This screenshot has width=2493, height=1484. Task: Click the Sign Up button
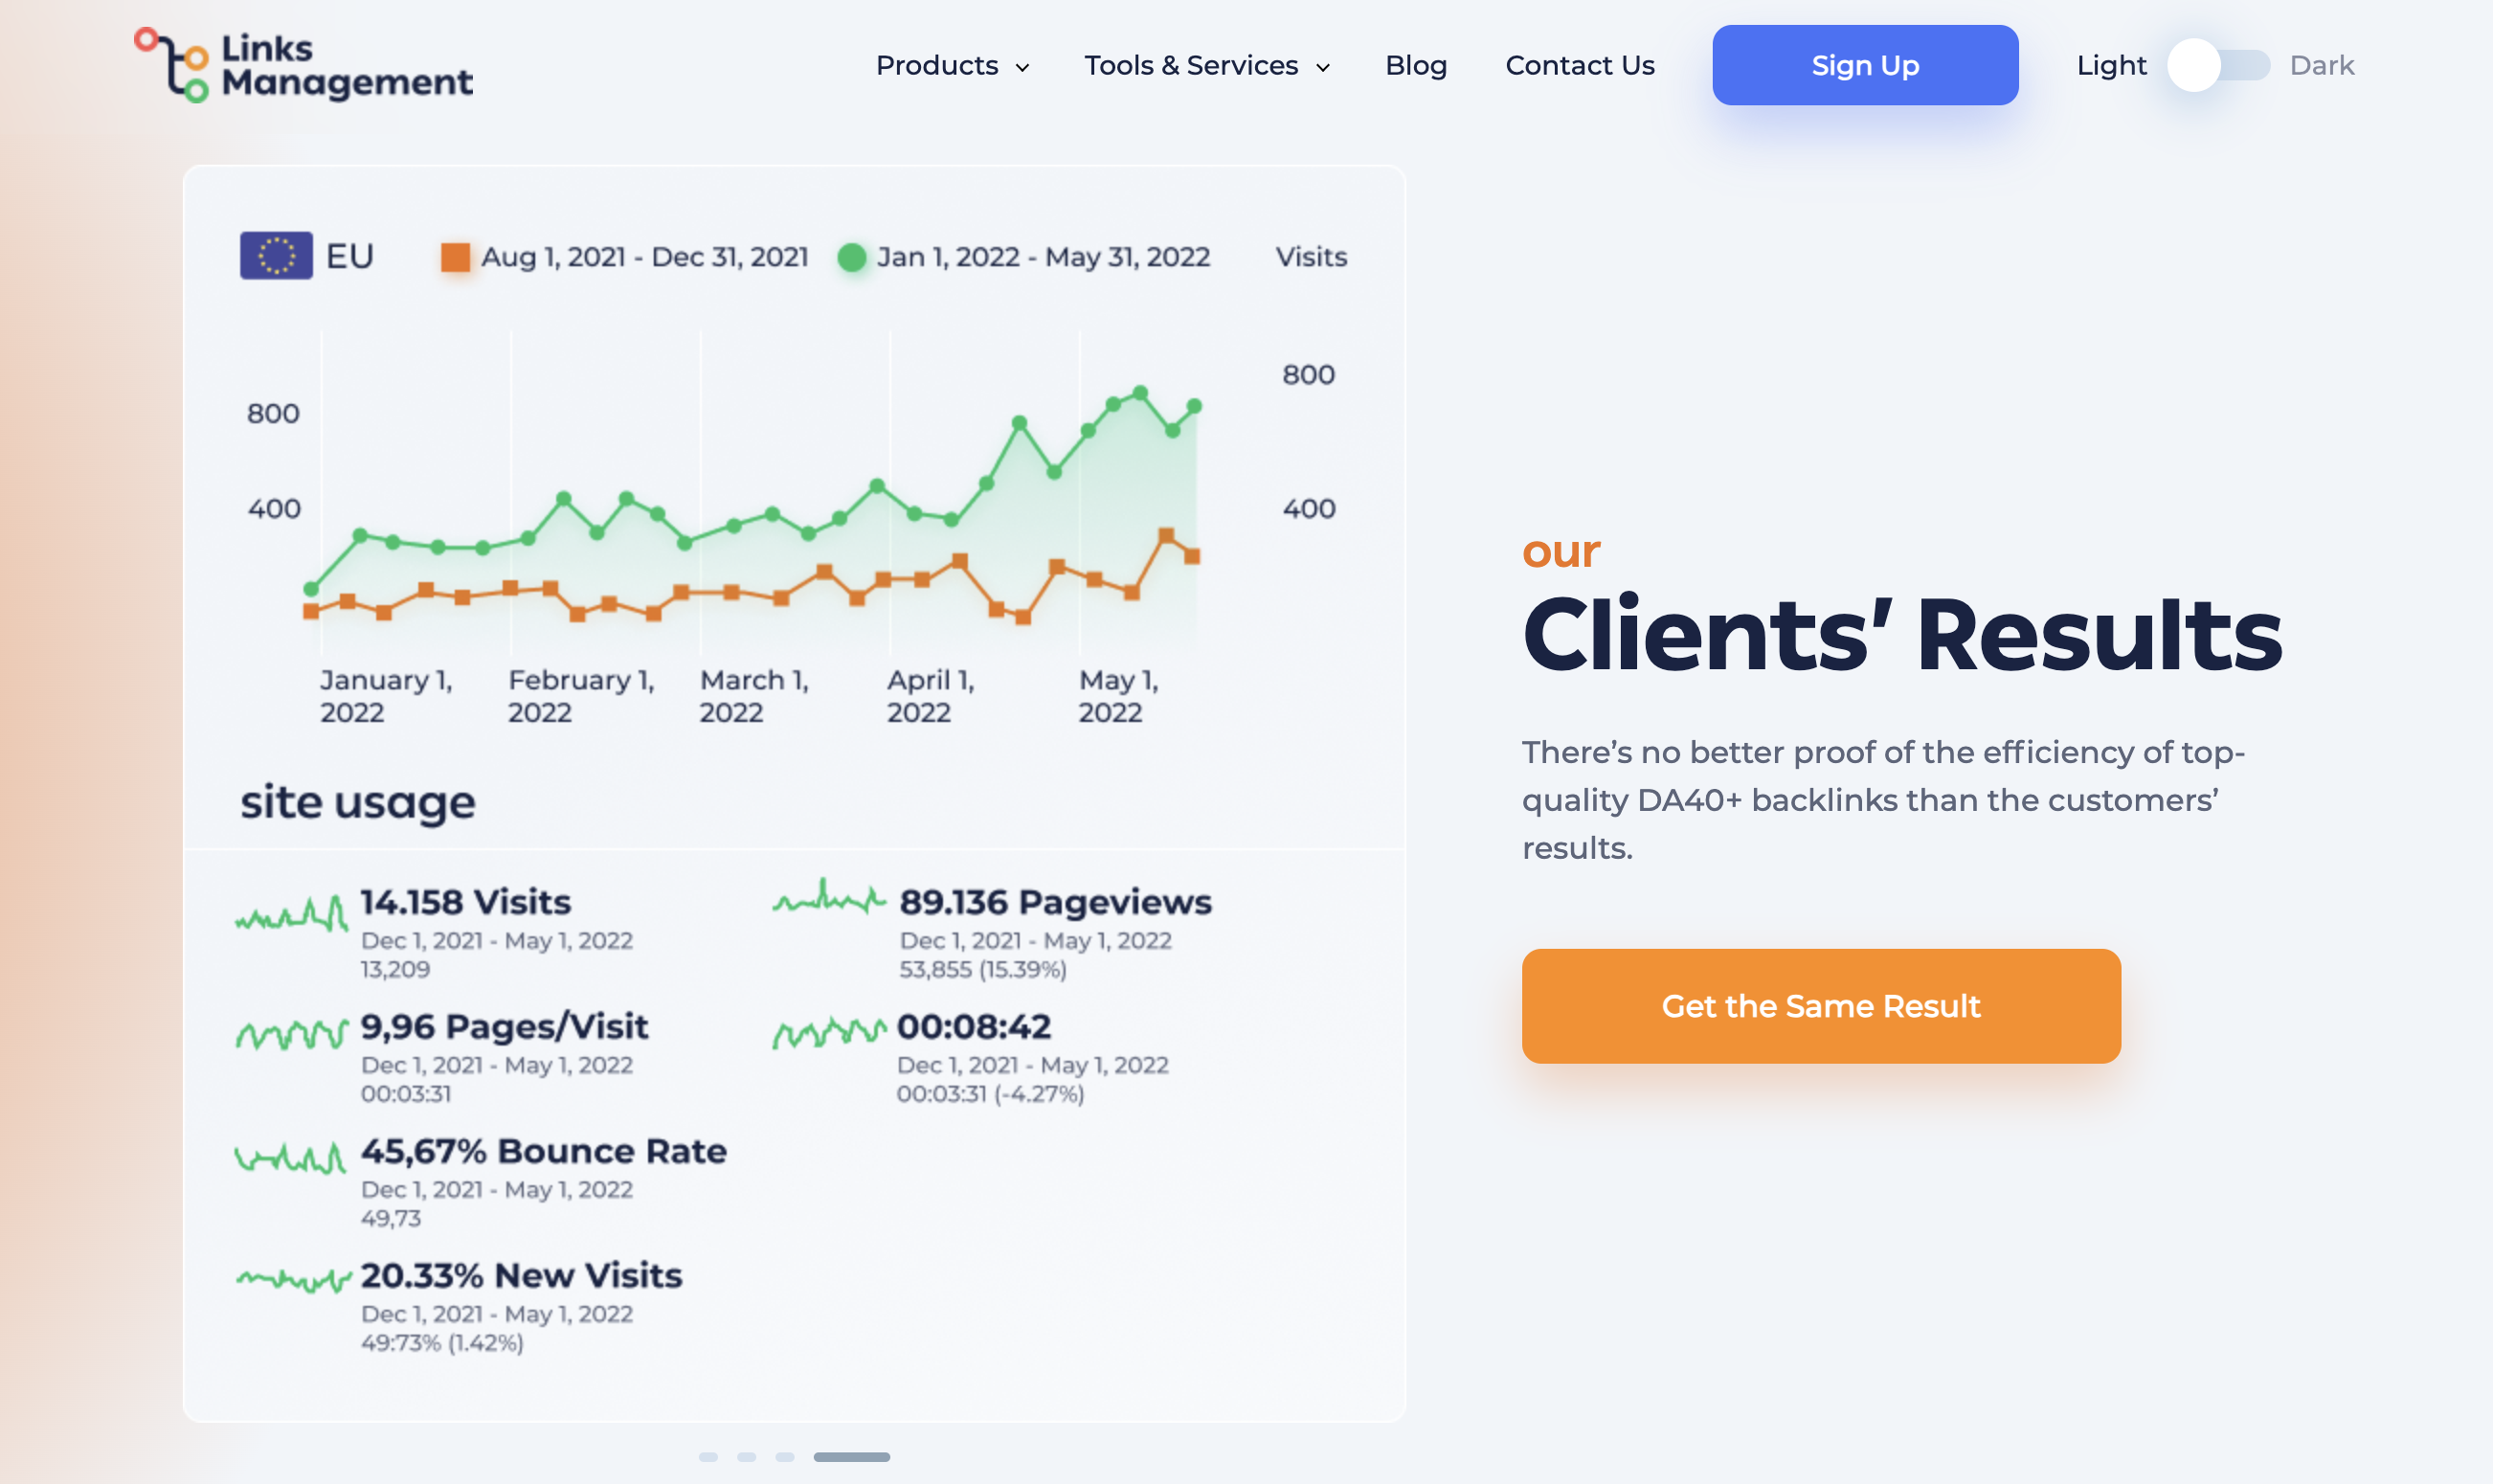(x=1864, y=63)
